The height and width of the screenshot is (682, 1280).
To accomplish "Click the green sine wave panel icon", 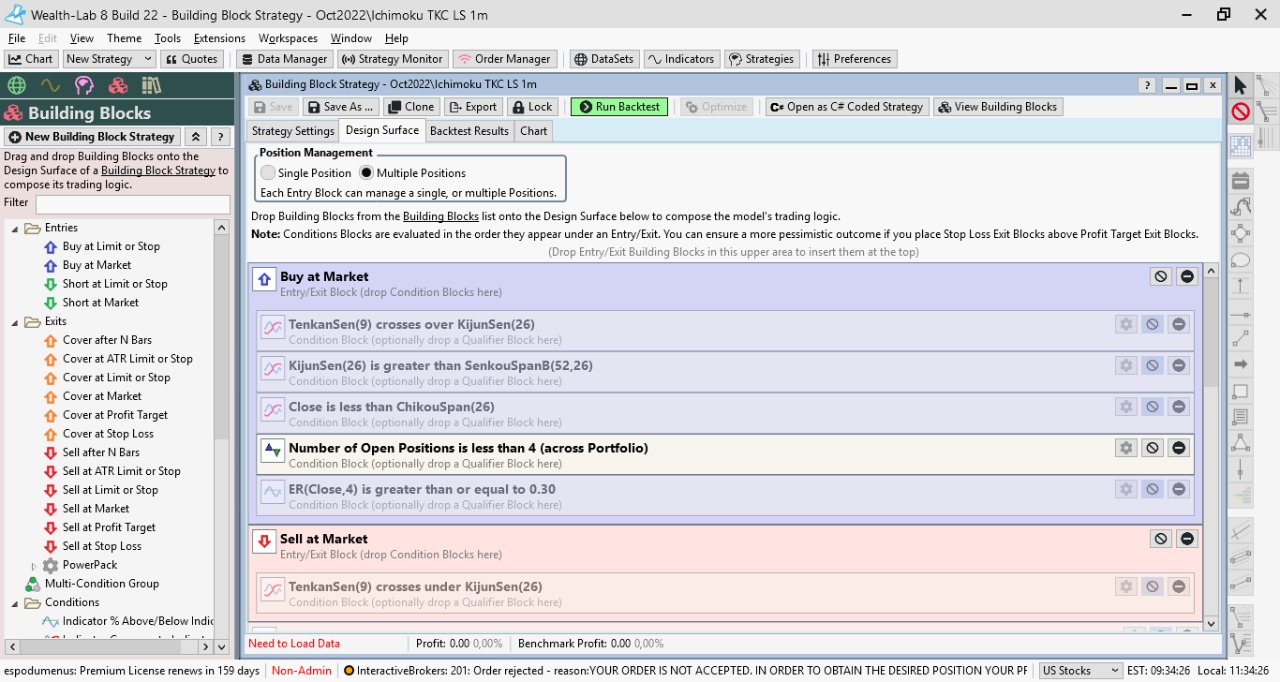I will tap(50, 85).
